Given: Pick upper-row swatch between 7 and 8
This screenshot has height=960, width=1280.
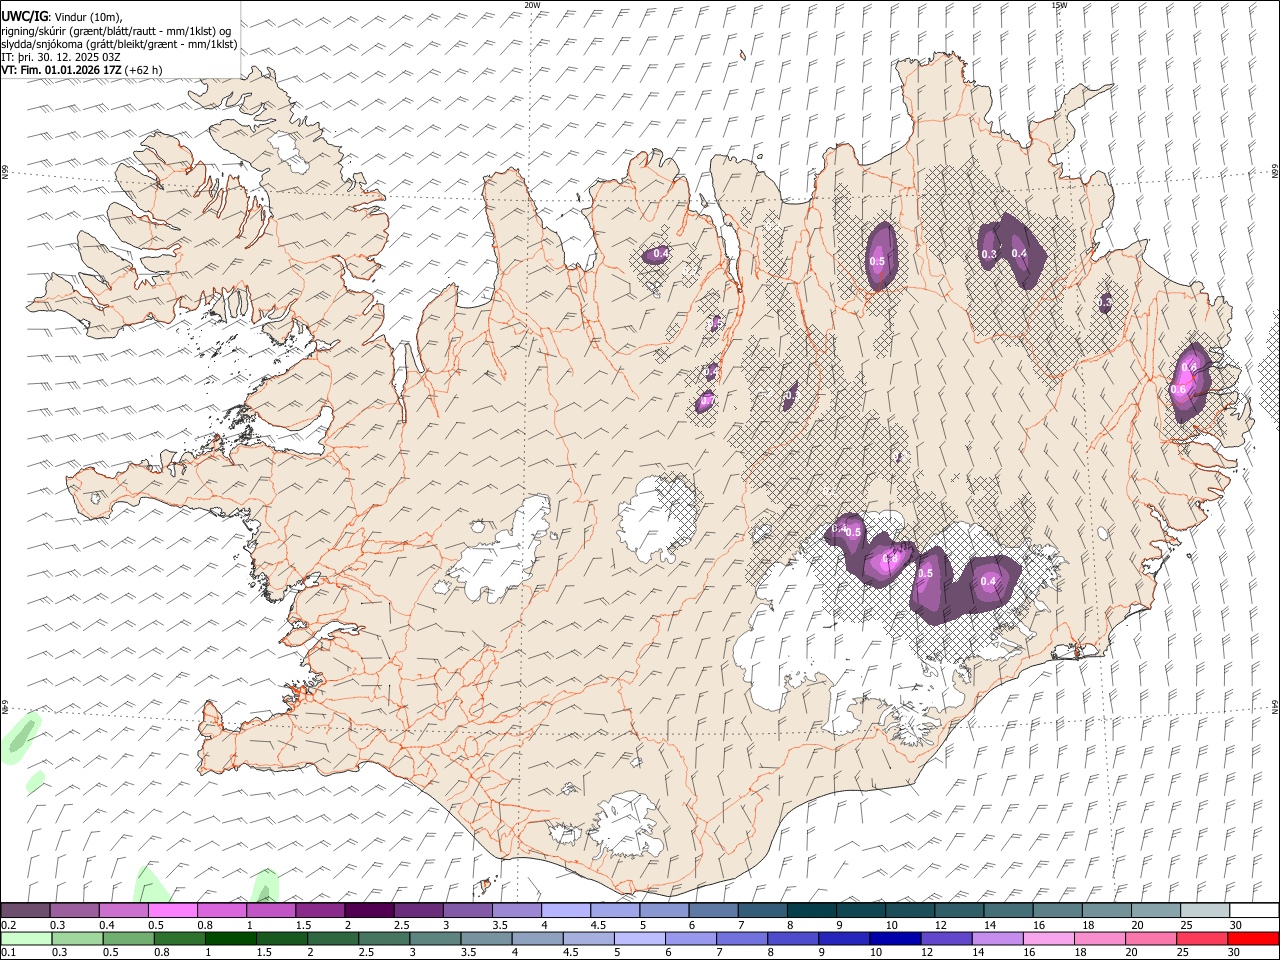Looking at the screenshot, I should (x=762, y=910).
